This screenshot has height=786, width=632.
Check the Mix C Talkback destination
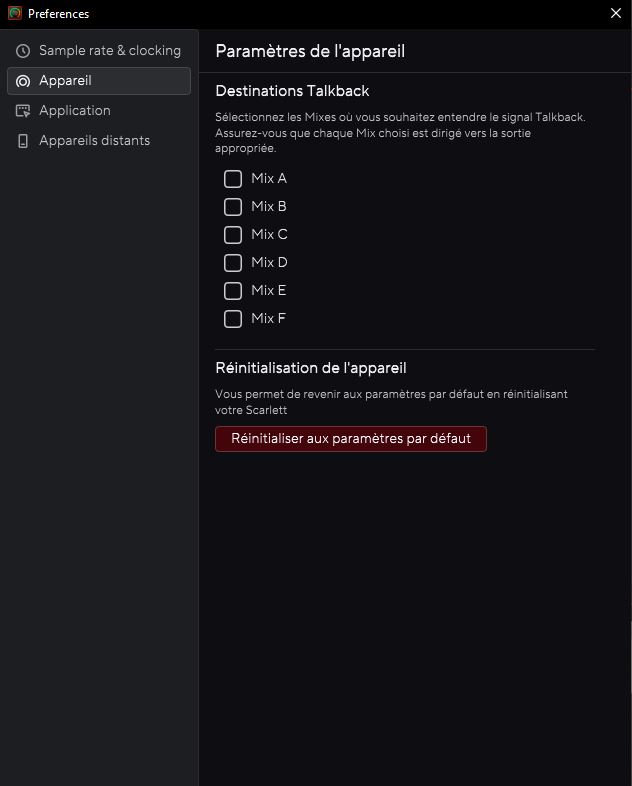click(233, 235)
